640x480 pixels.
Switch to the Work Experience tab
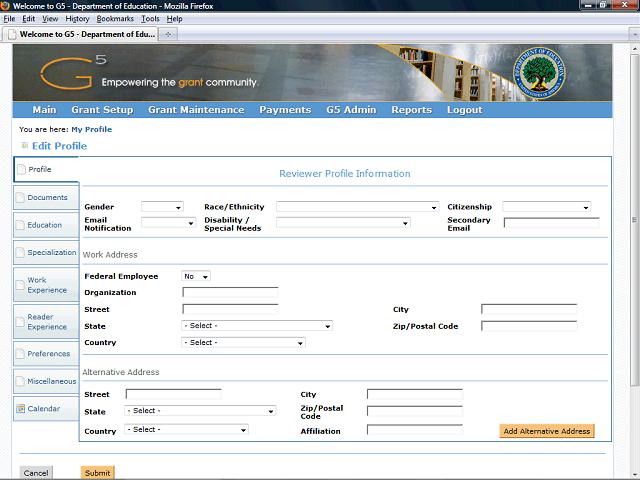tap(46, 286)
